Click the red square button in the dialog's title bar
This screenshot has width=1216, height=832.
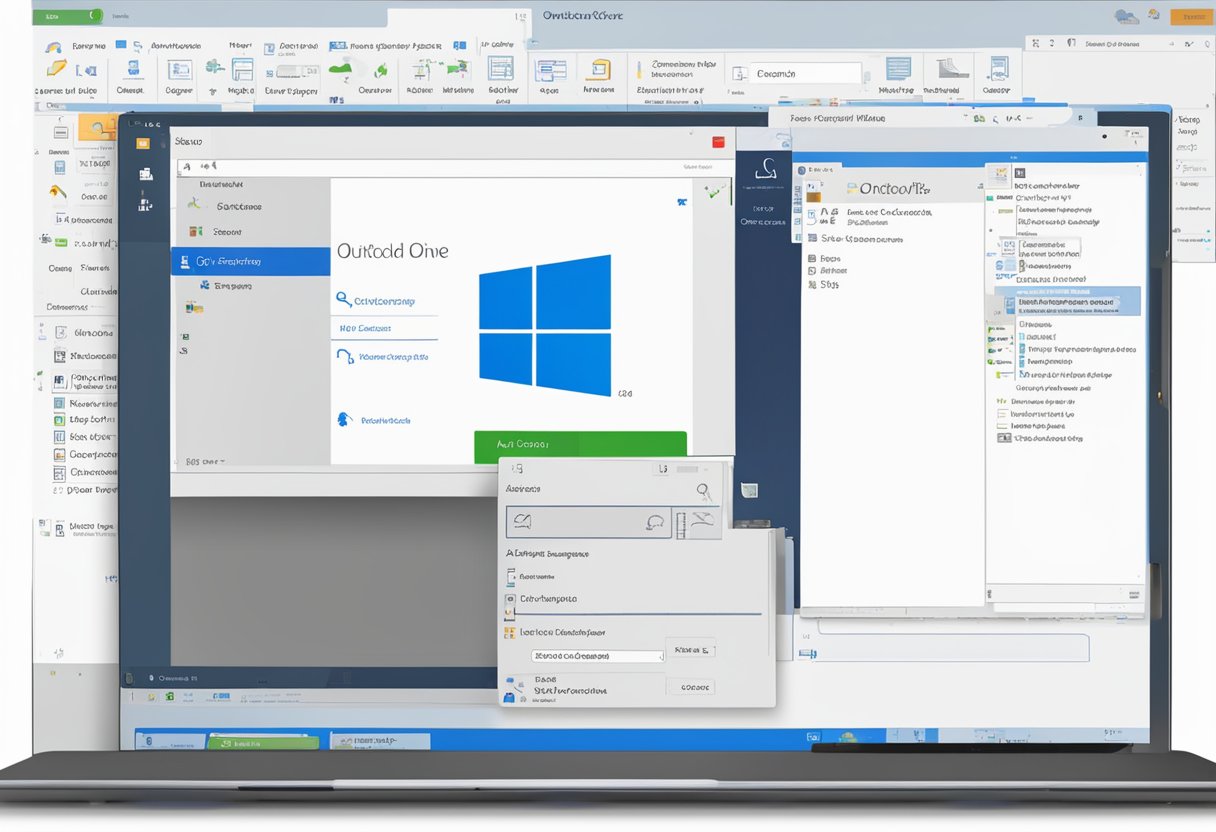[x=717, y=143]
